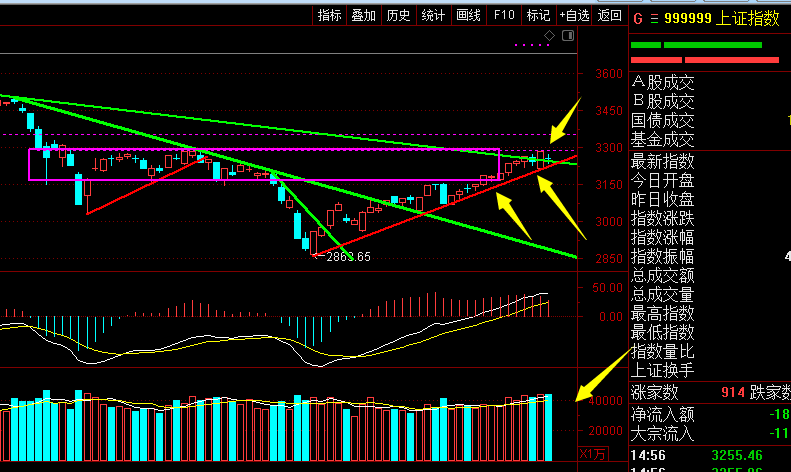791x472 pixels.
Task: Click the red 914 advancers count
Action: tap(733, 392)
